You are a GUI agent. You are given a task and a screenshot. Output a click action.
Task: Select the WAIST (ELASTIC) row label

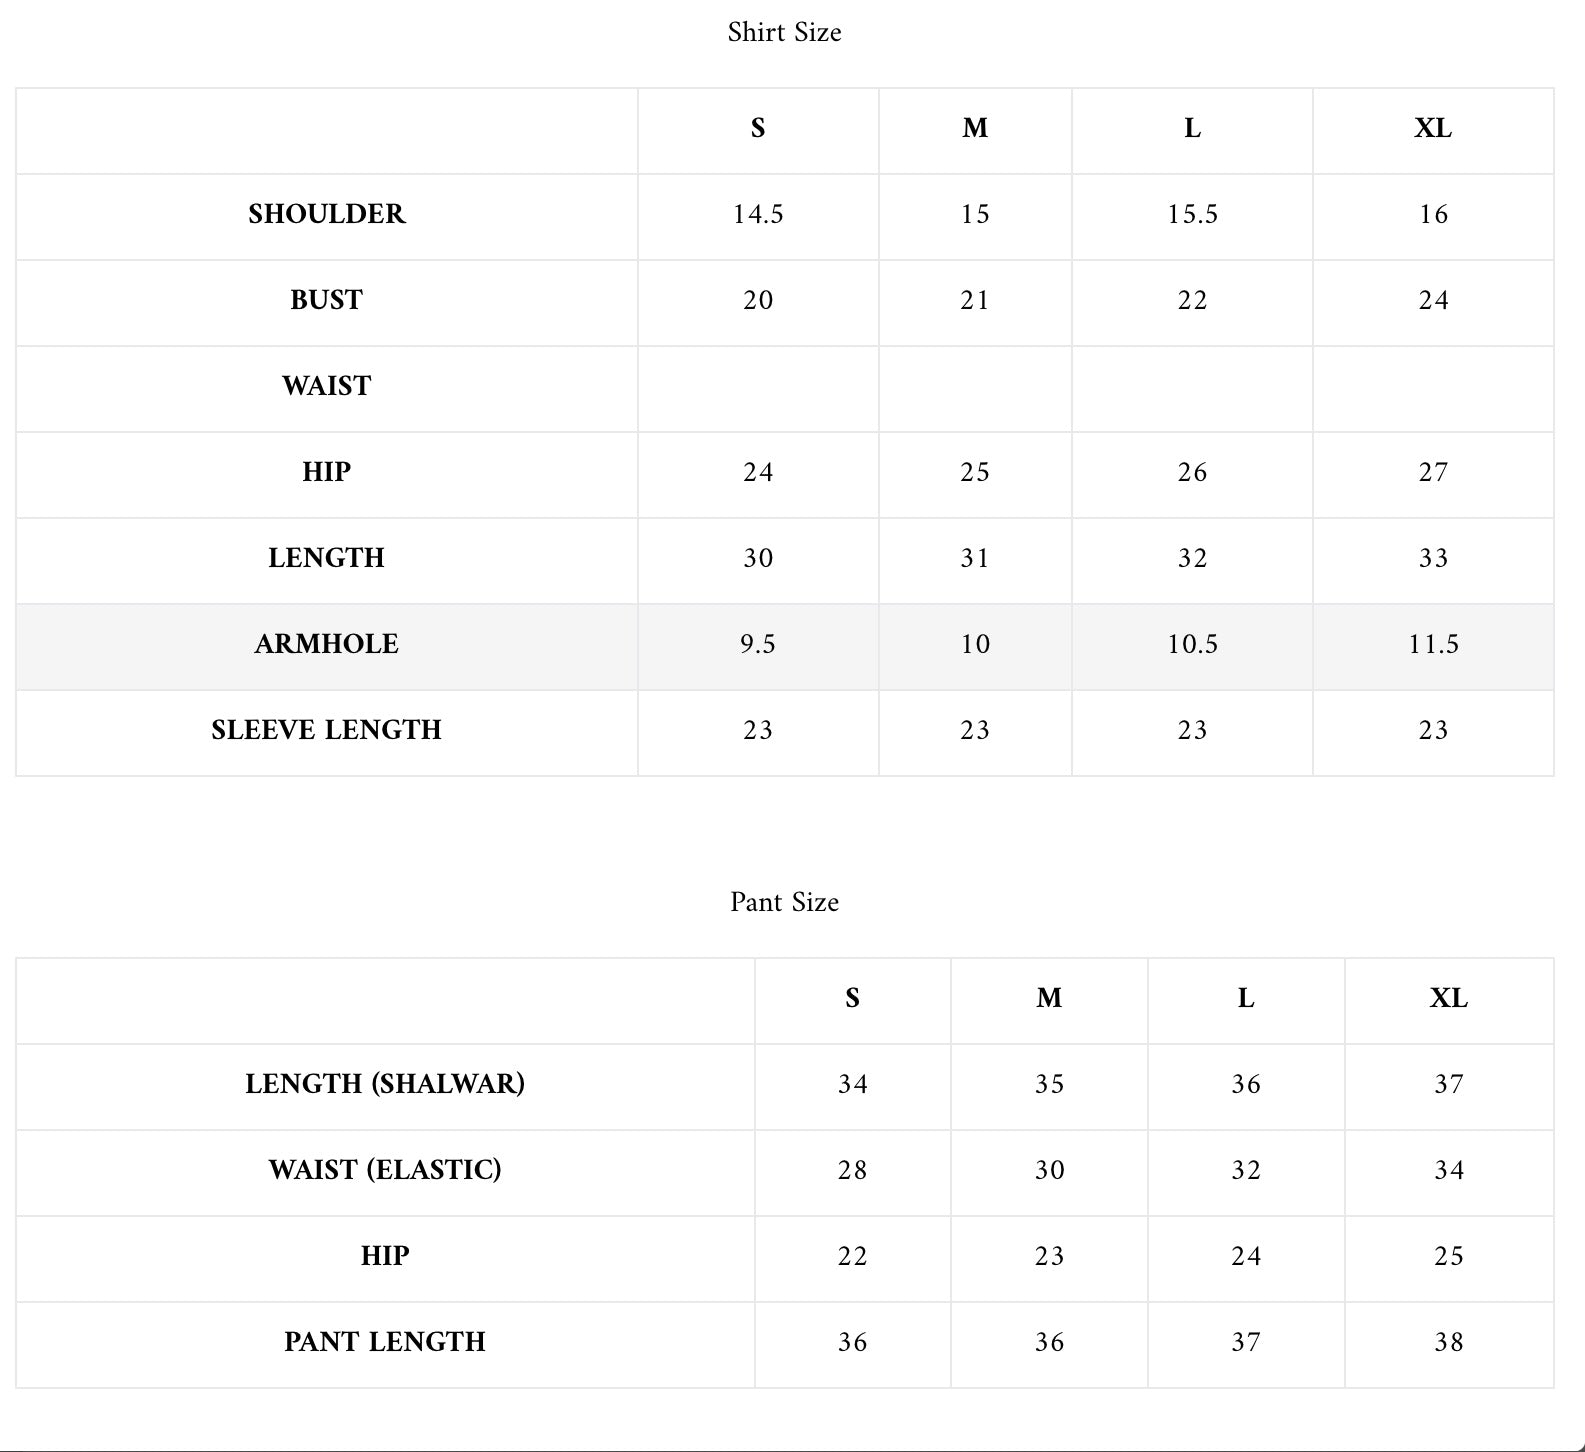pos(385,1170)
